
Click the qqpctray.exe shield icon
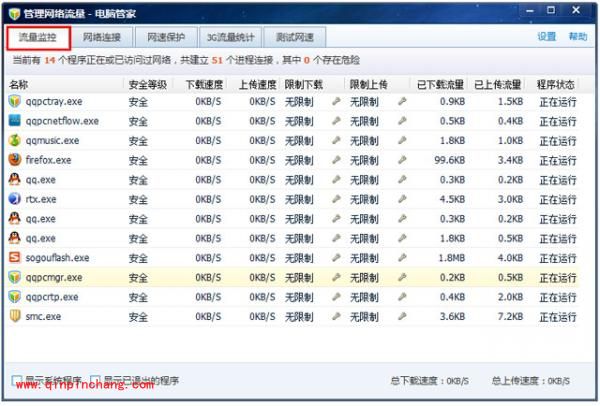coord(15,101)
